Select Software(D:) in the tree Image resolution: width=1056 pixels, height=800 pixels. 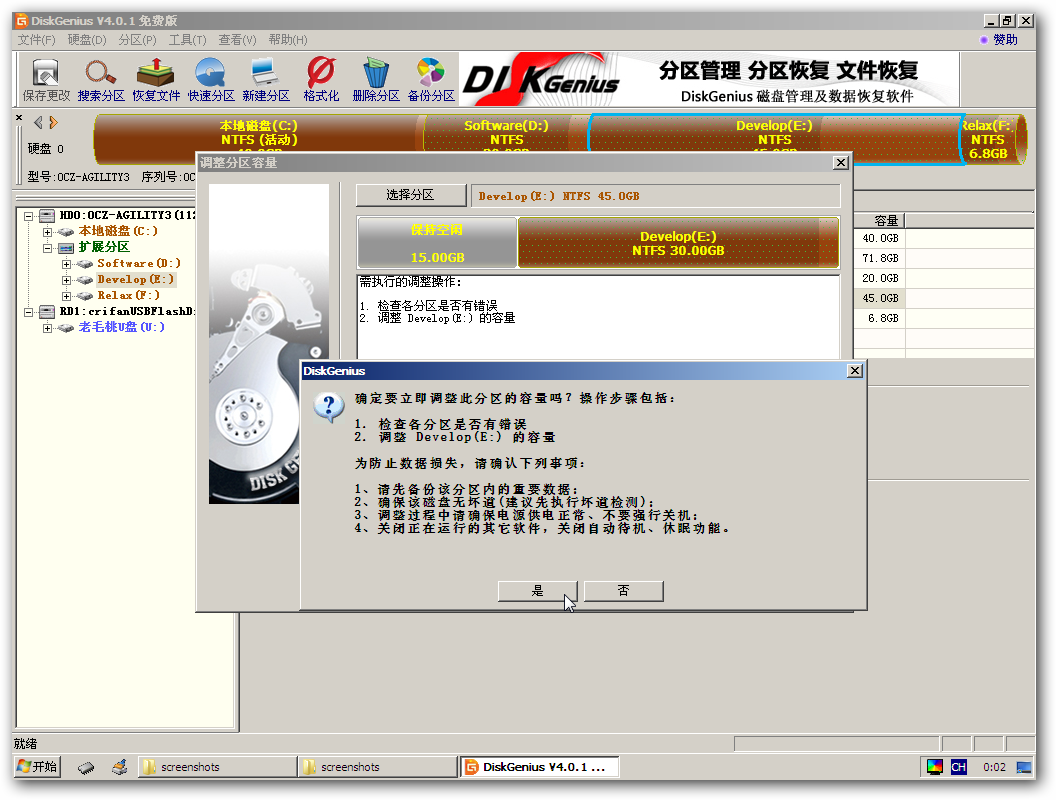[139, 263]
